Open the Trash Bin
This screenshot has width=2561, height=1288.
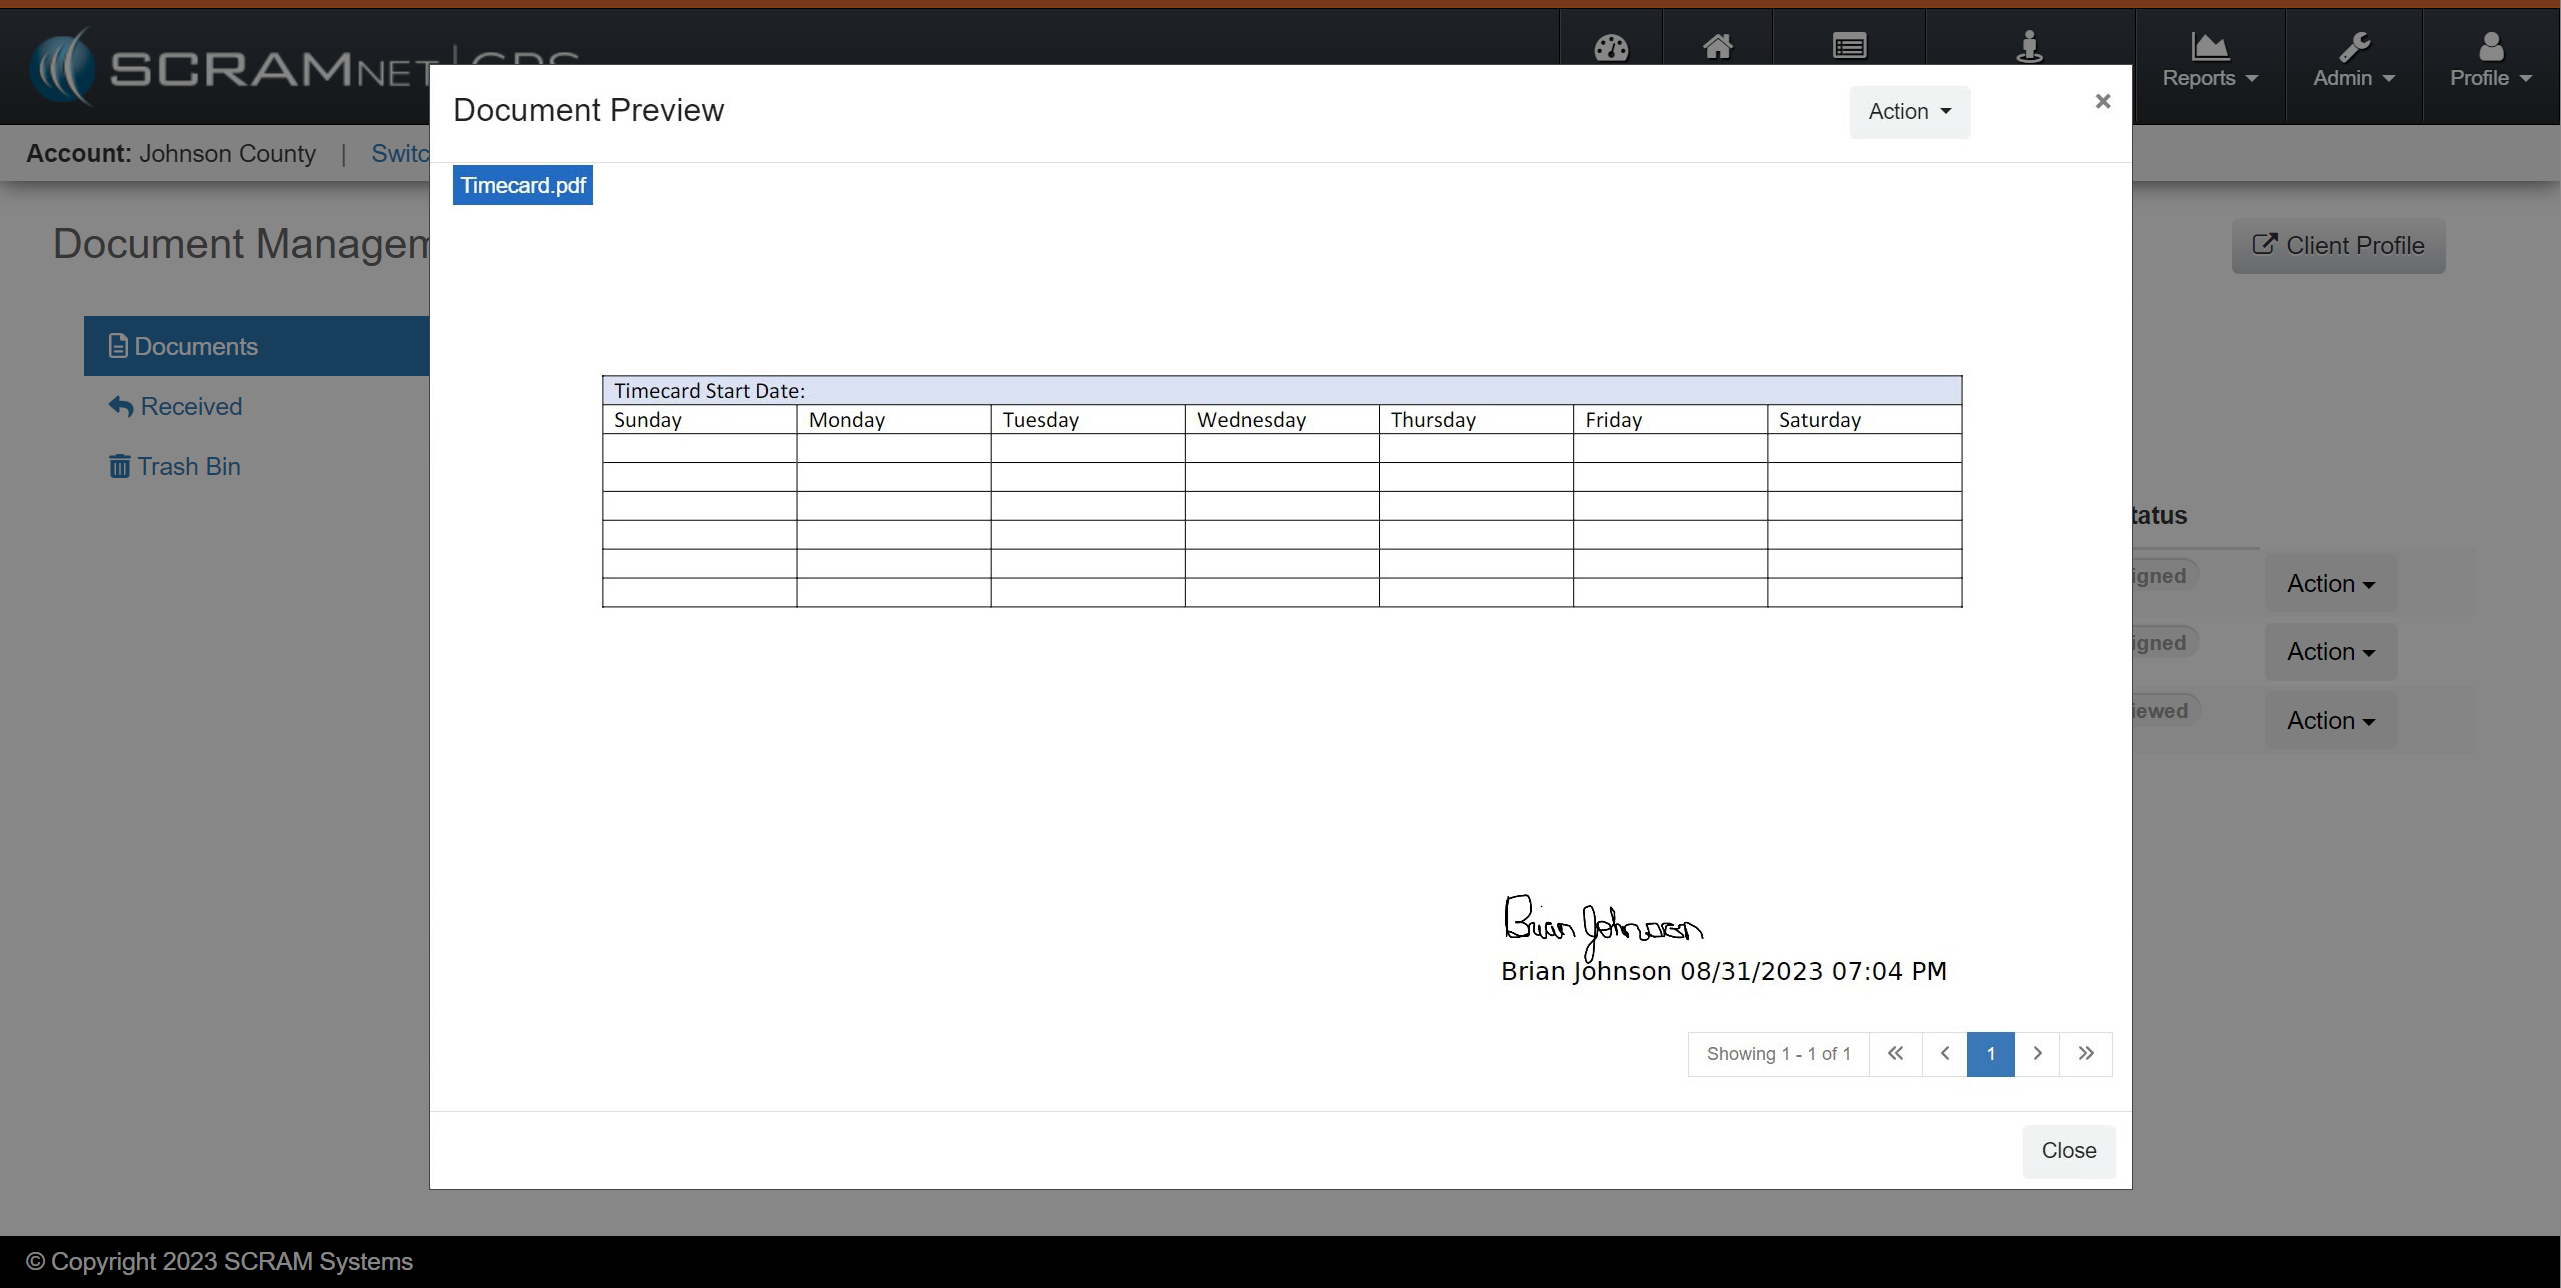click(x=187, y=466)
